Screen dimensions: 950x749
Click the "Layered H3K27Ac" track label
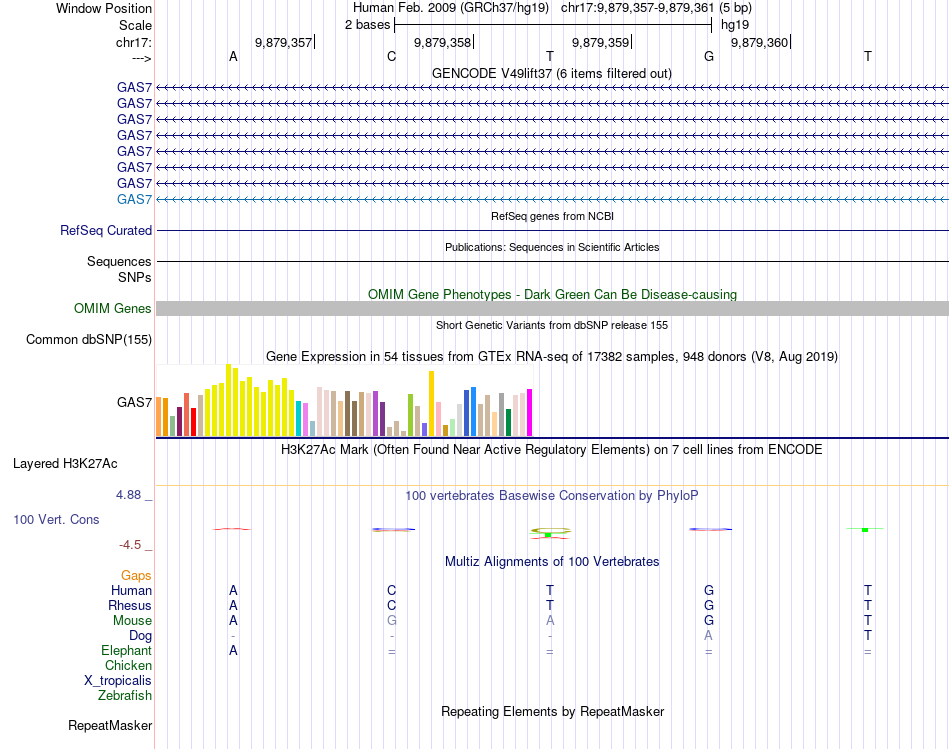[65, 464]
